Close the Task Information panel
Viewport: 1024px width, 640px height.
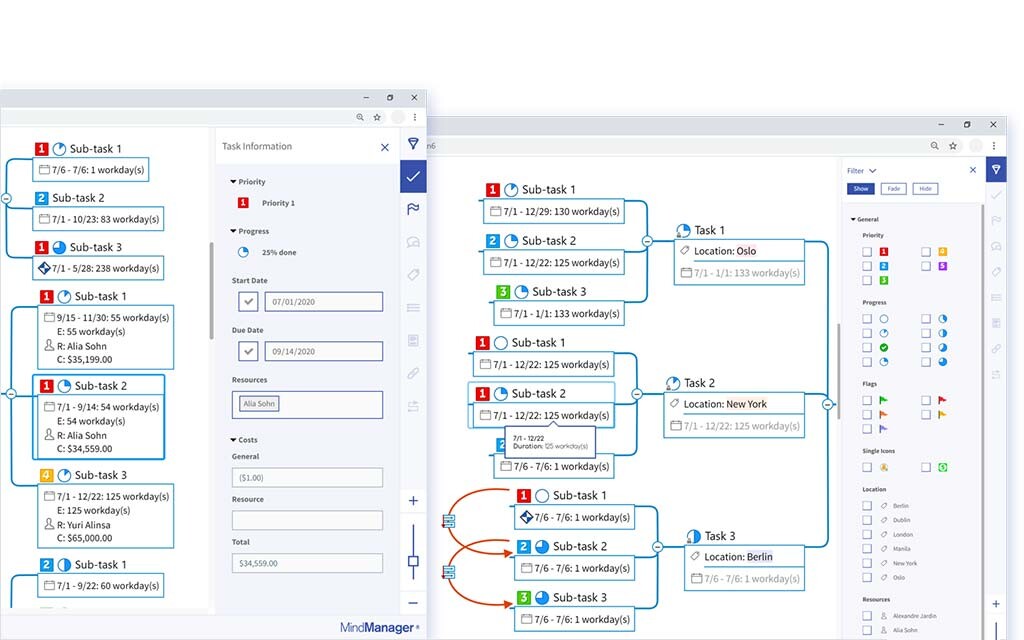(x=385, y=148)
